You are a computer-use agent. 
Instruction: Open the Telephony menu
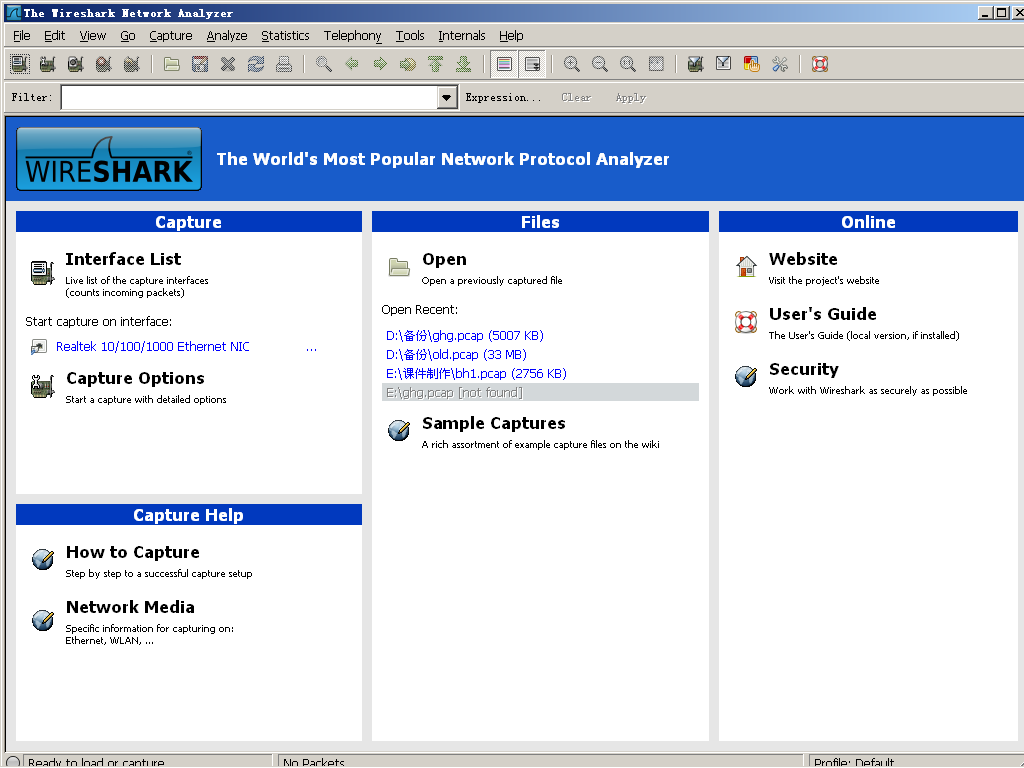pyautogui.click(x=352, y=35)
